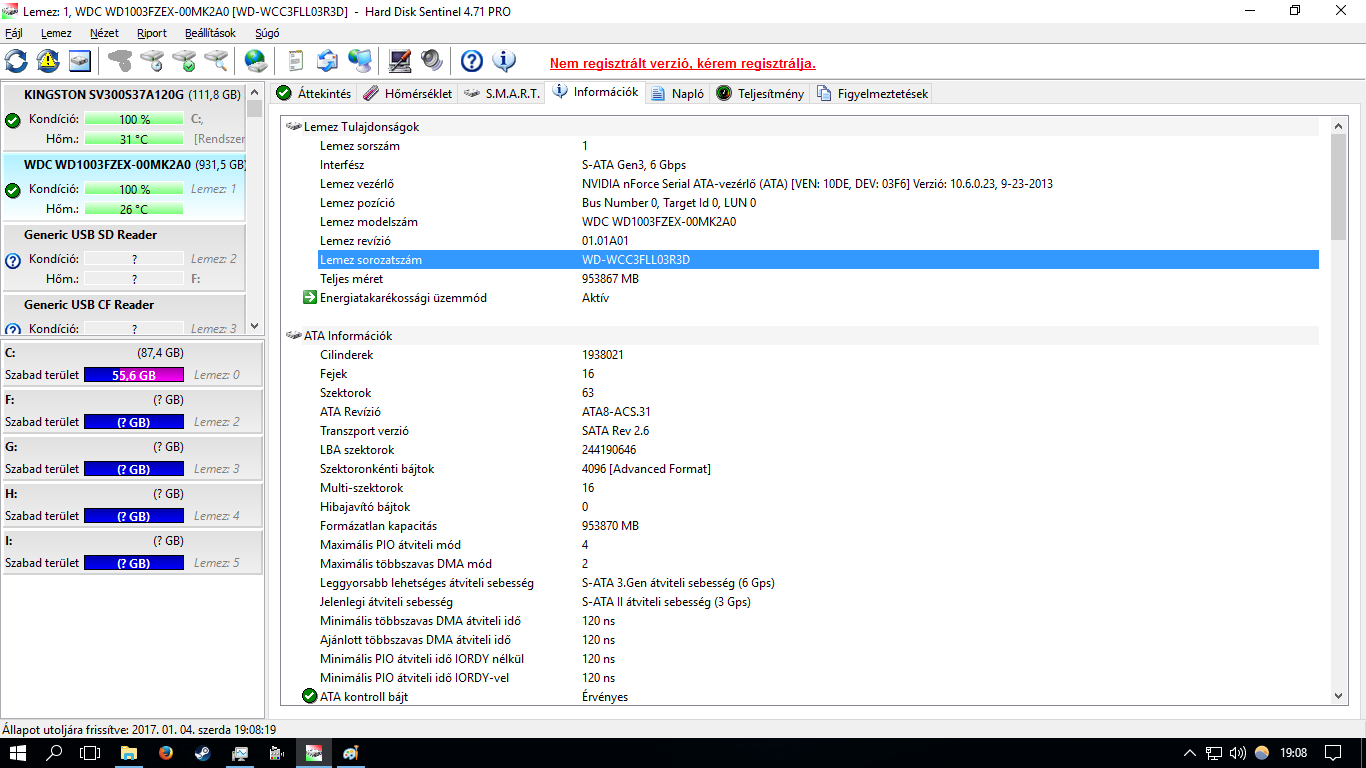Open the Beállítások menu

point(210,33)
